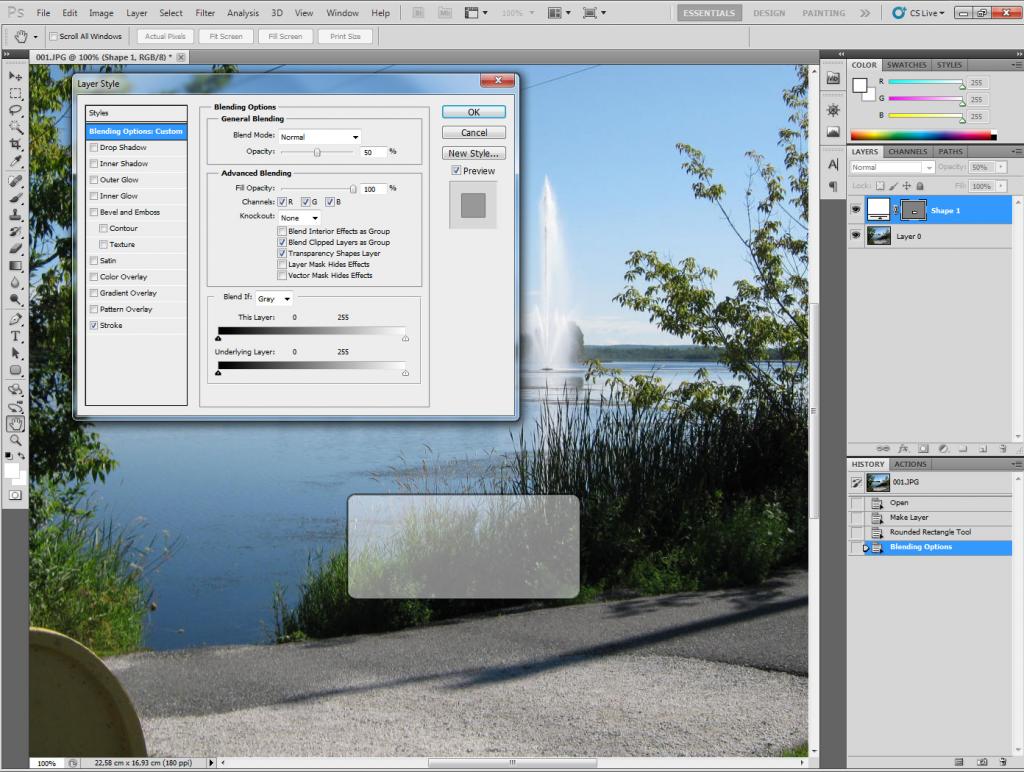The image size is (1024, 772).
Task: Open the Blend If channel dropdown
Action: (274, 298)
